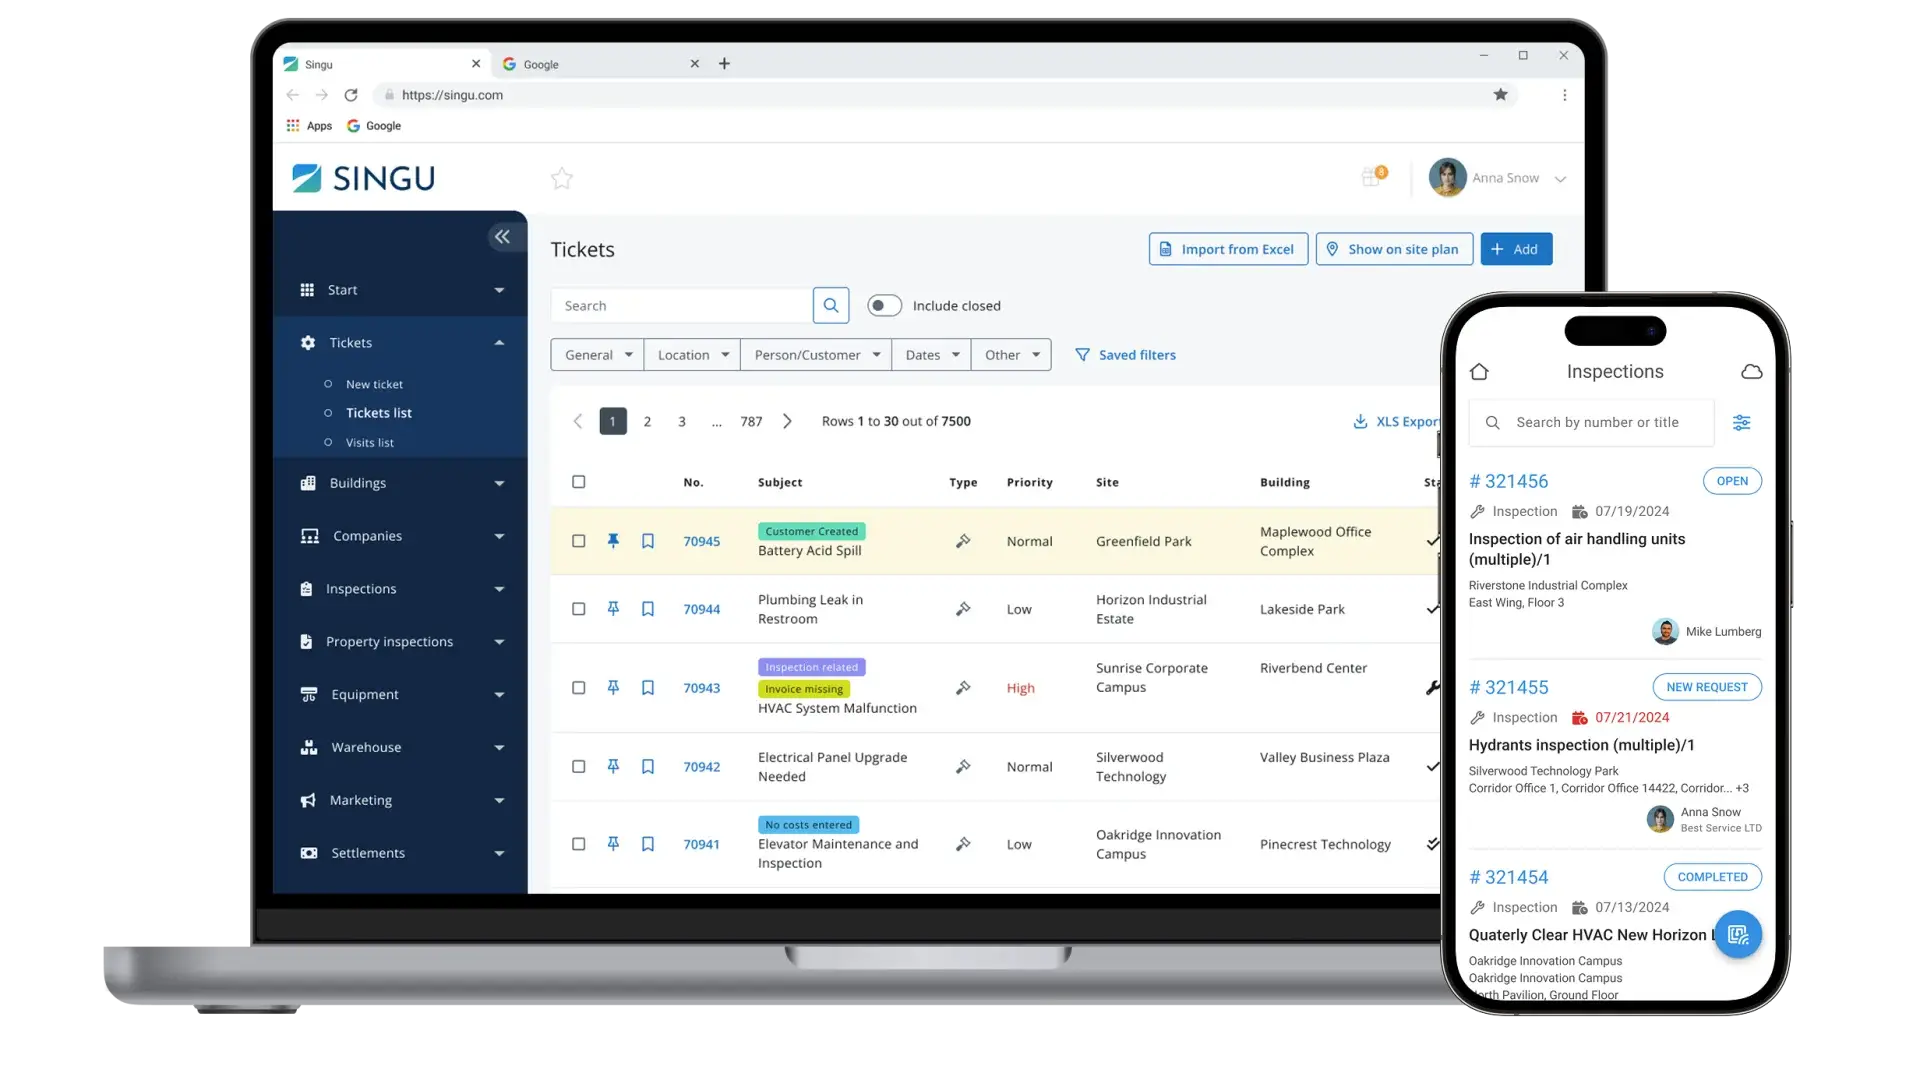Switch to the Google browser tab

tap(590, 64)
